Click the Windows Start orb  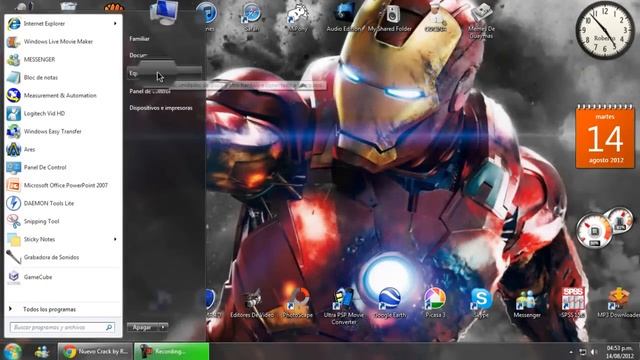tap(12, 351)
